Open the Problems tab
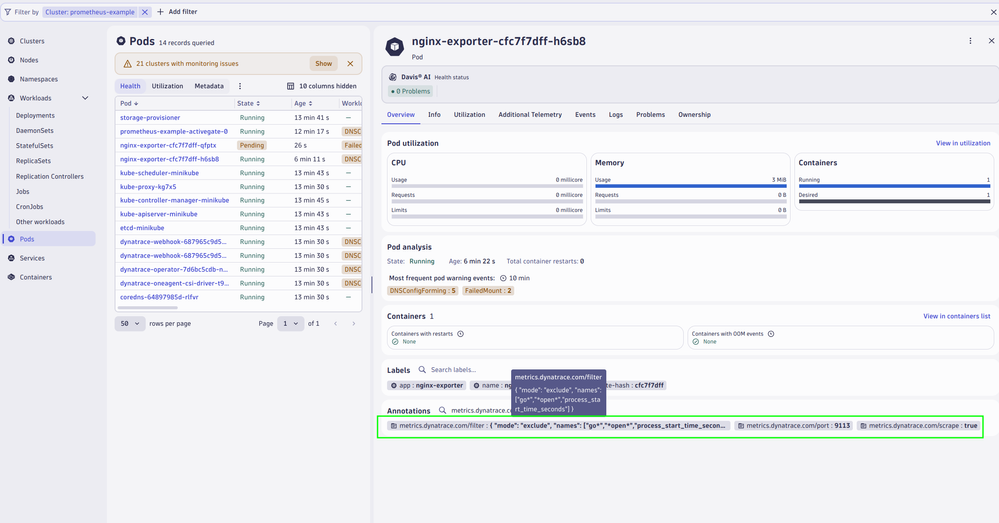The width and height of the screenshot is (999, 523). pyautogui.click(x=650, y=115)
